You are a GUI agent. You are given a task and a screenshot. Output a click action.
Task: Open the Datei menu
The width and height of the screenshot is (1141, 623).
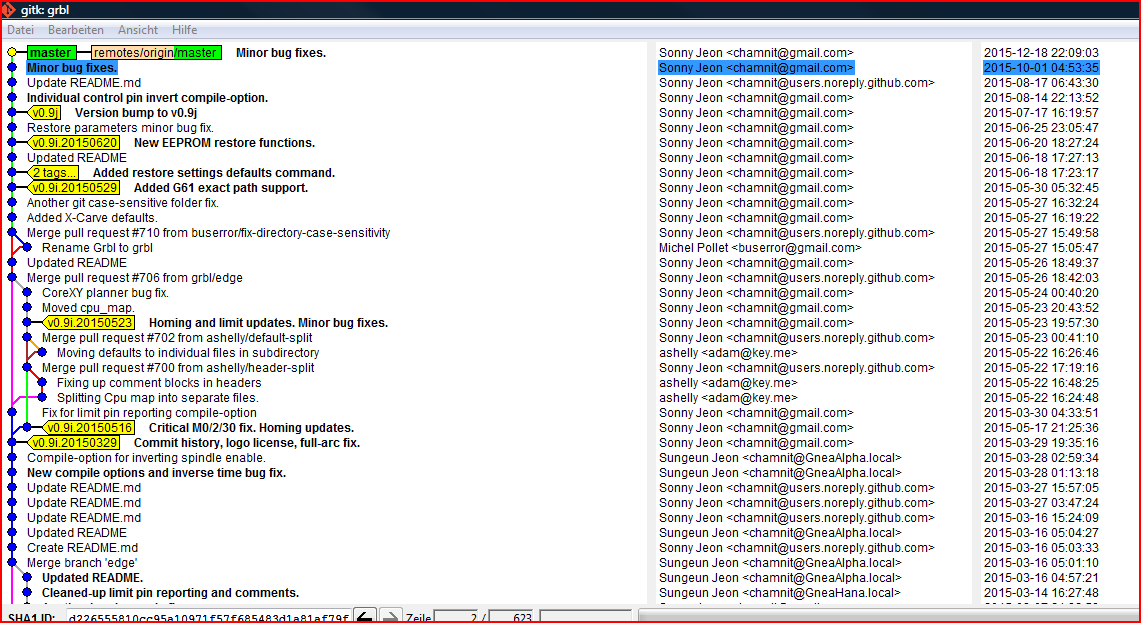(20, 30)
